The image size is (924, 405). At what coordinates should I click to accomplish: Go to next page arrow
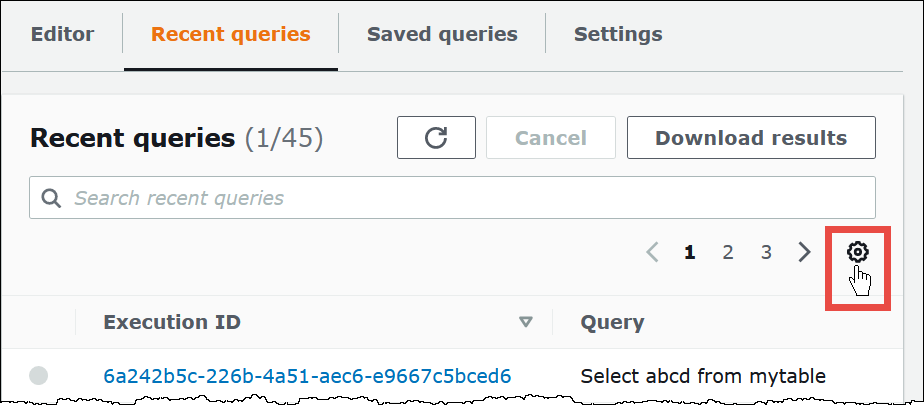[x=804, y=252]
